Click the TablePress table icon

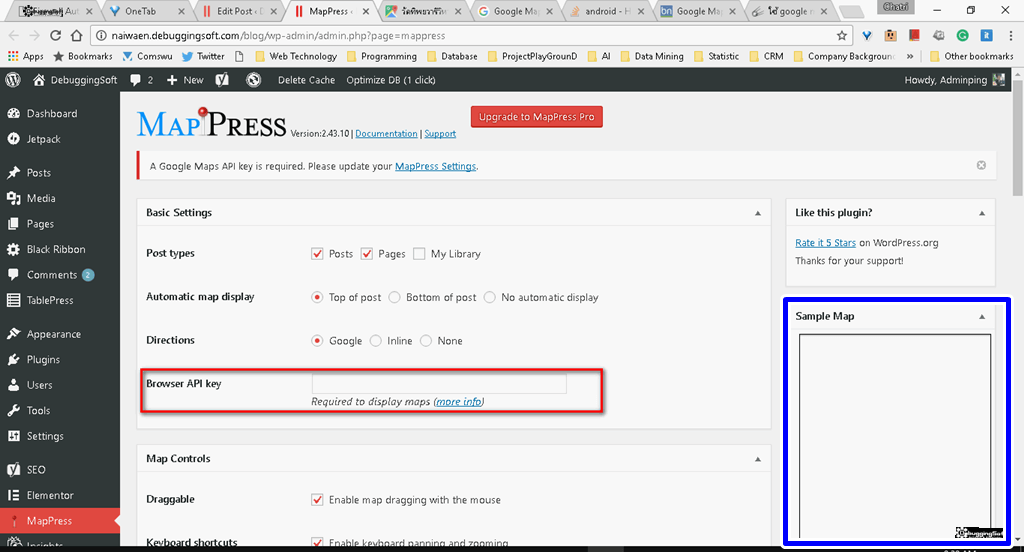pos(13,300)
